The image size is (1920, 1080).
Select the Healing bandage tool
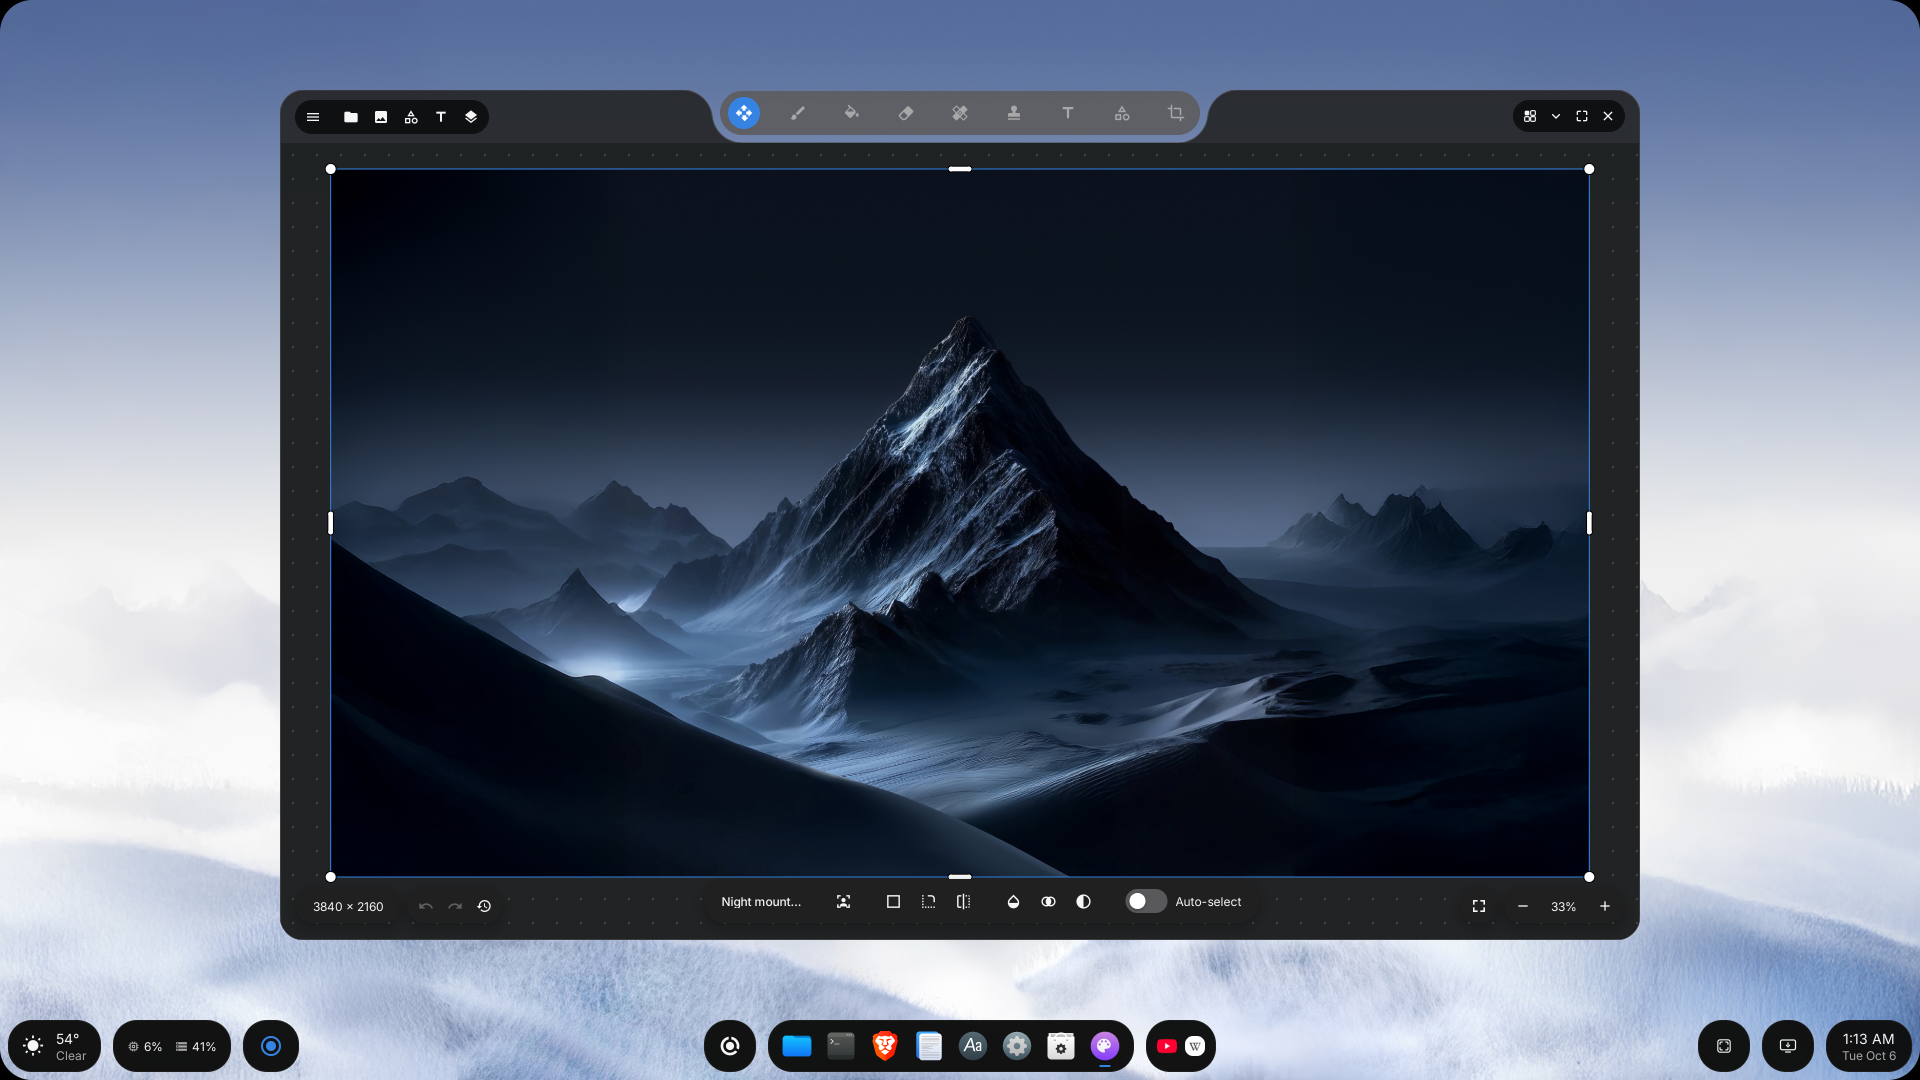[x=960, y=114]
